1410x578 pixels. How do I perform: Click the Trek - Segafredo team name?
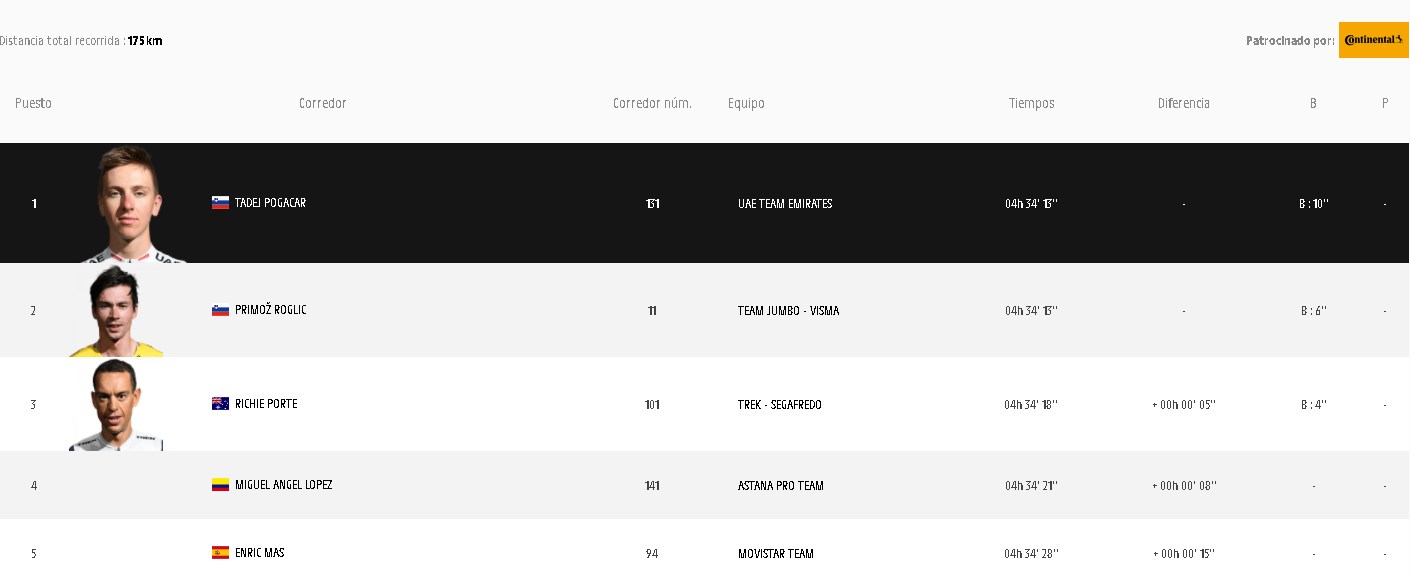[x=779, y=405]
